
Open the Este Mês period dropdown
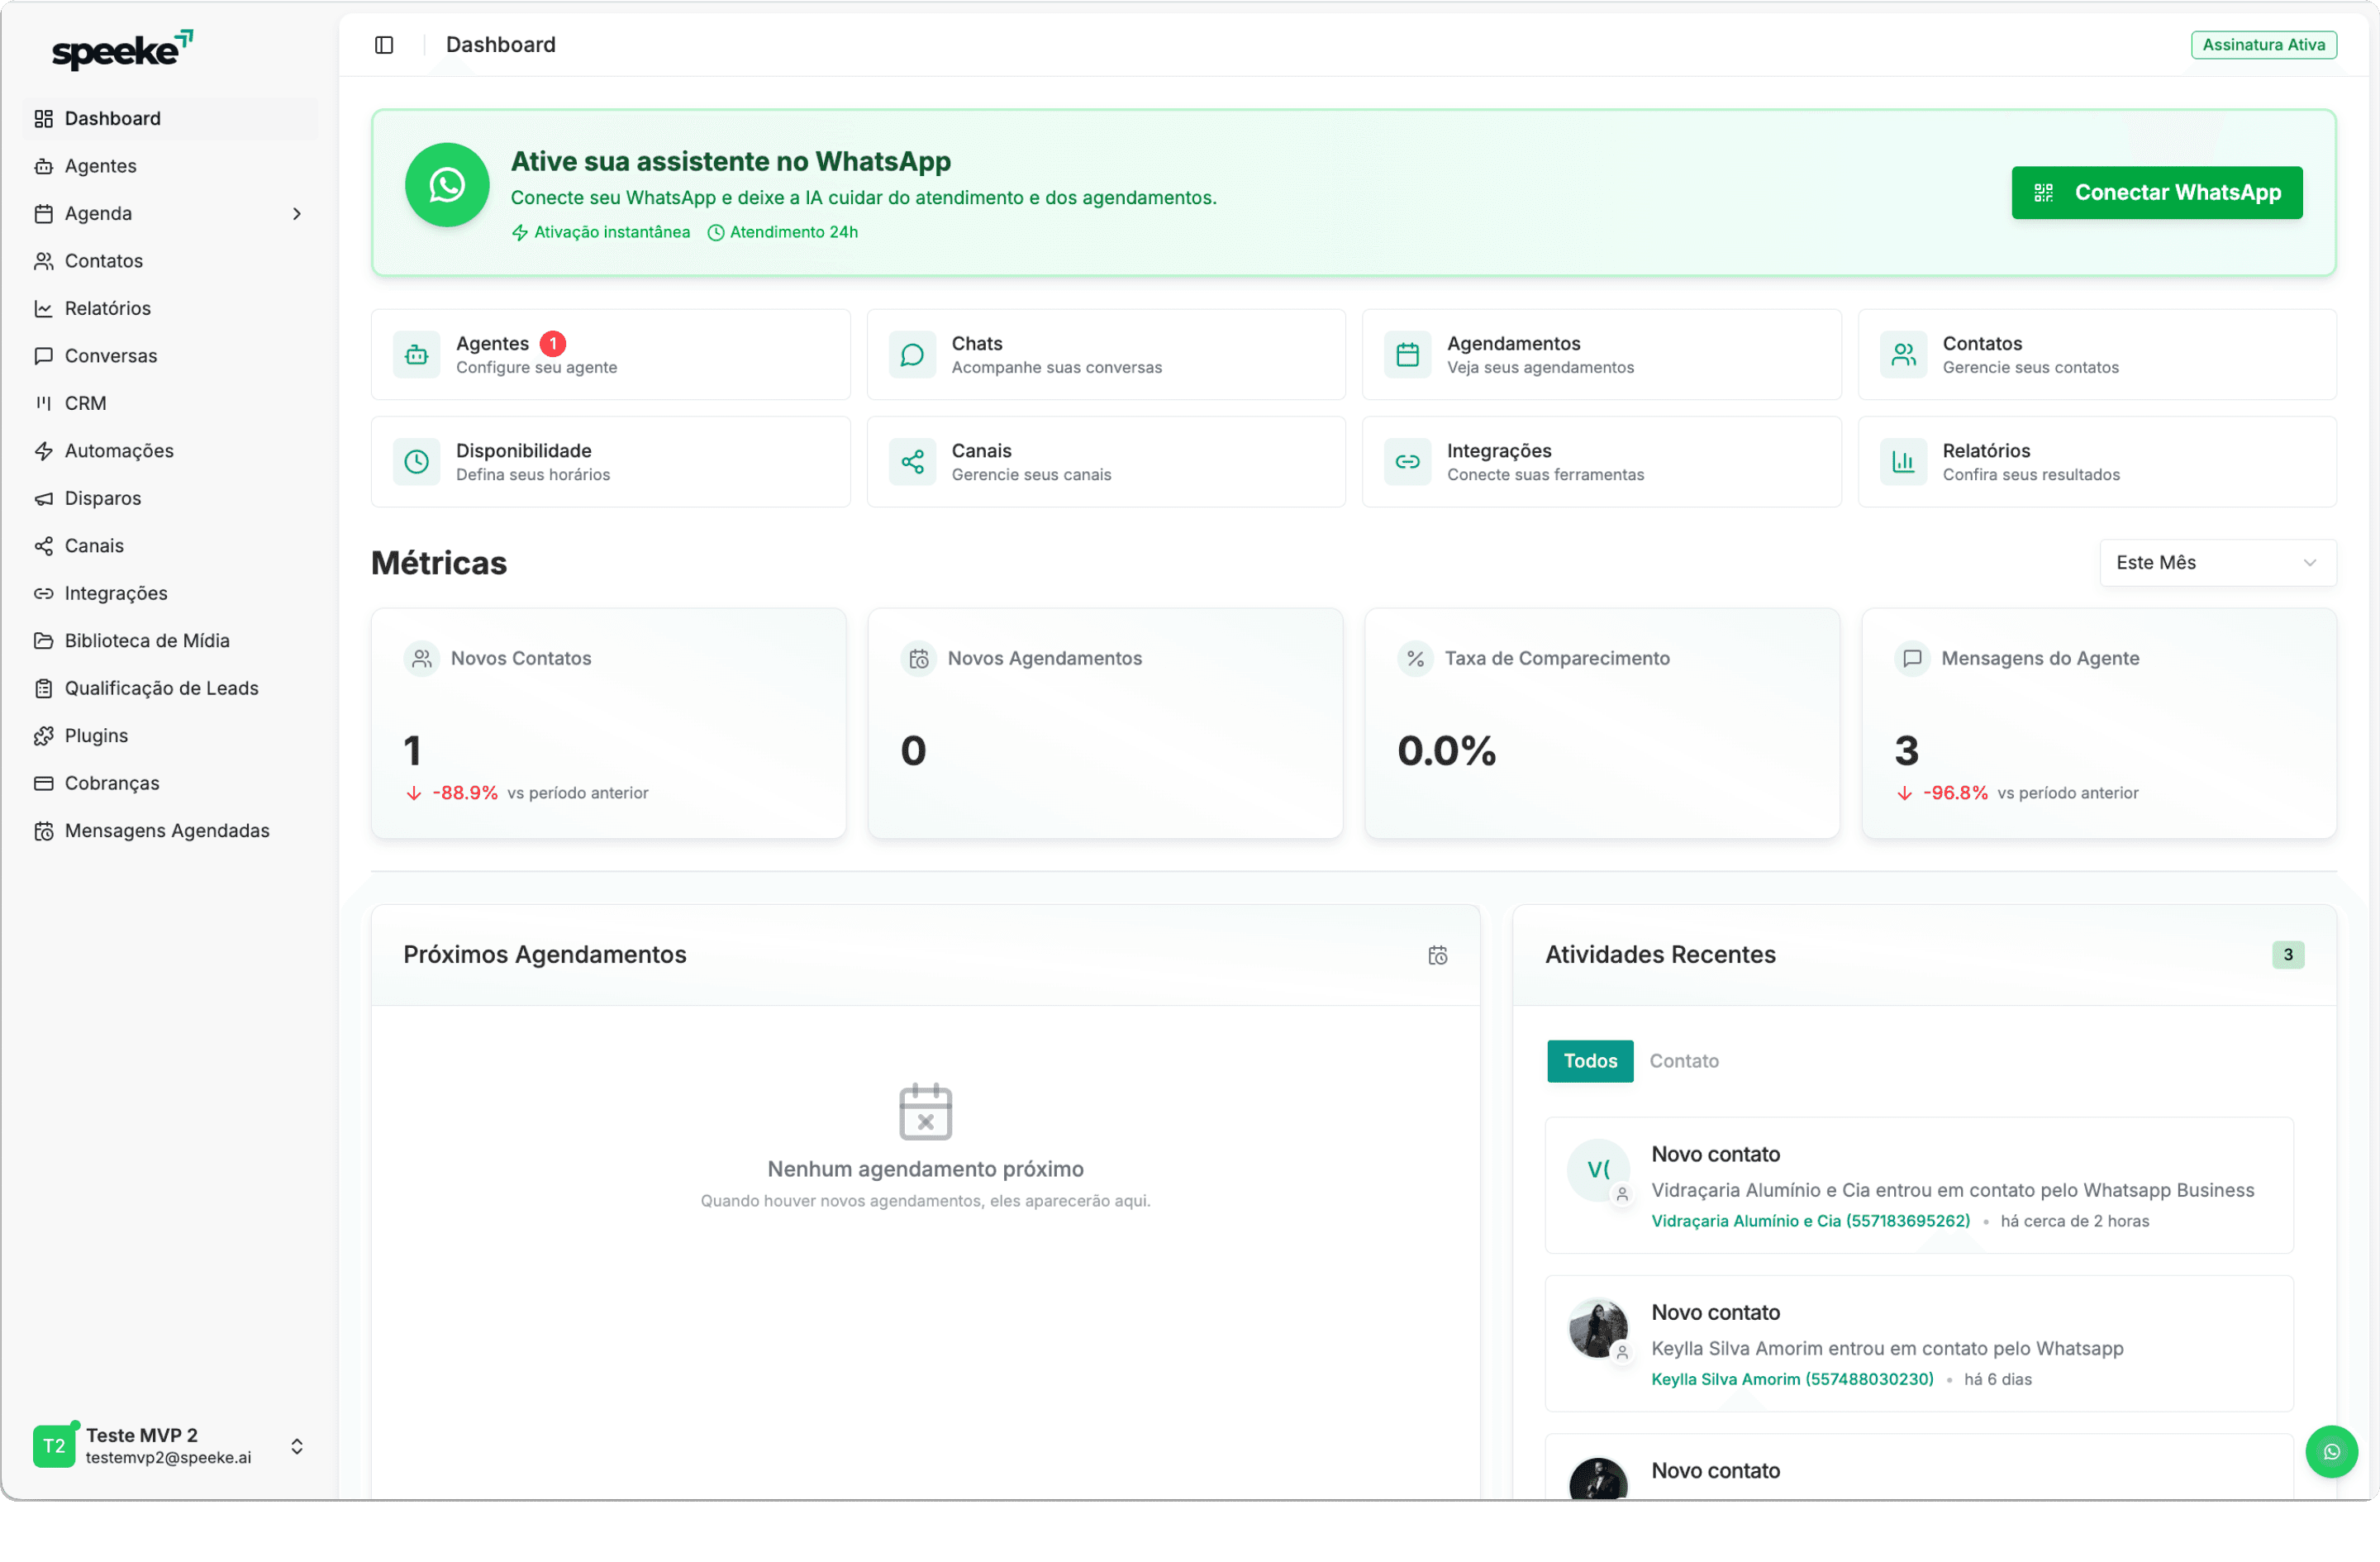[x=2217, y=563]
